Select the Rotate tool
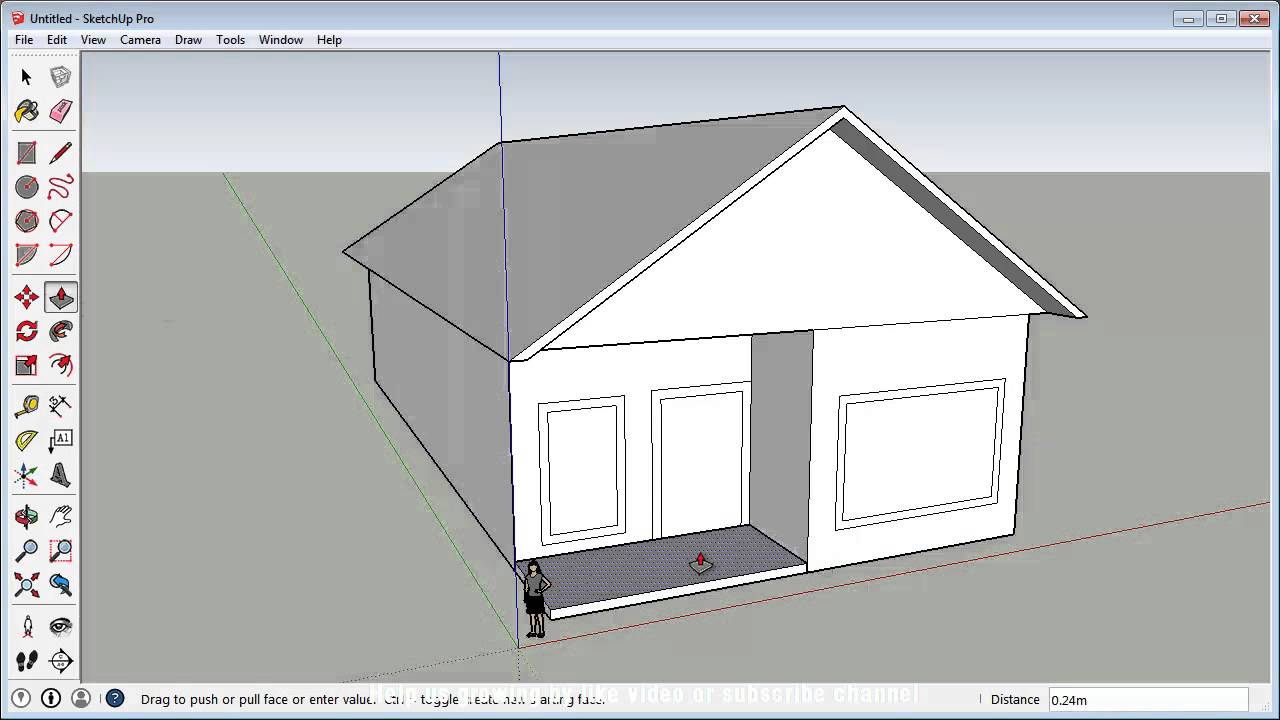The image size is (1280, 720). (x=27, y=331)
